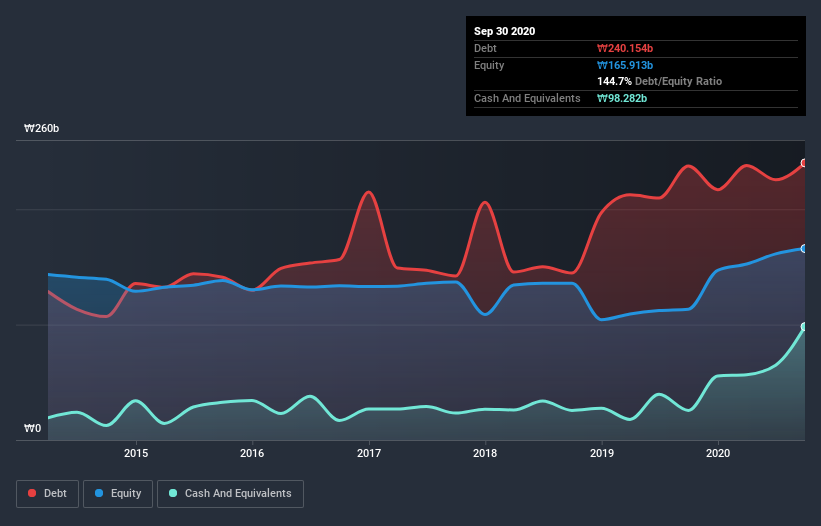This screenshot has width=821, height=526.
Task: Click the 2016 x-axis label
Action: click(x=252, y=453)
